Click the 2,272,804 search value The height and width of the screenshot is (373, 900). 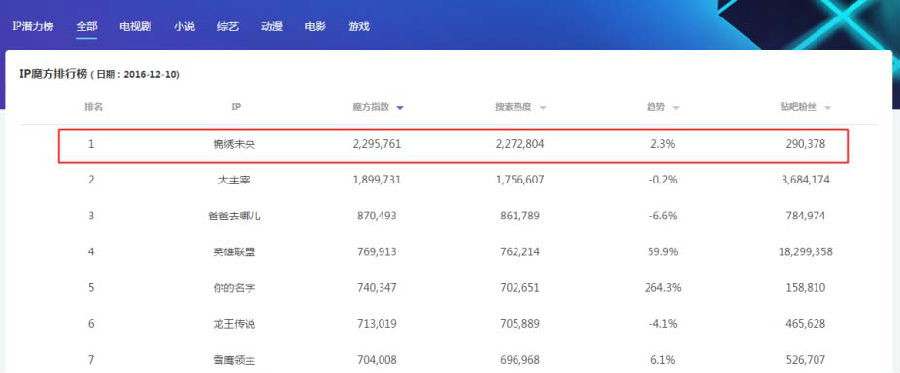519,144
